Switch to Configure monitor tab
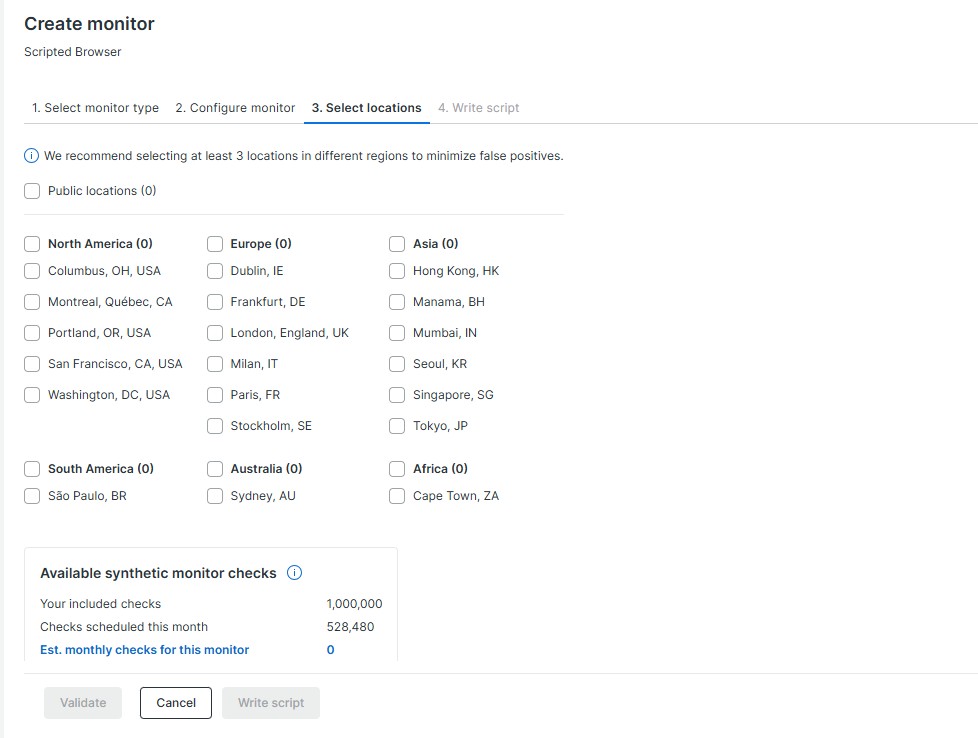 (235, 108)
